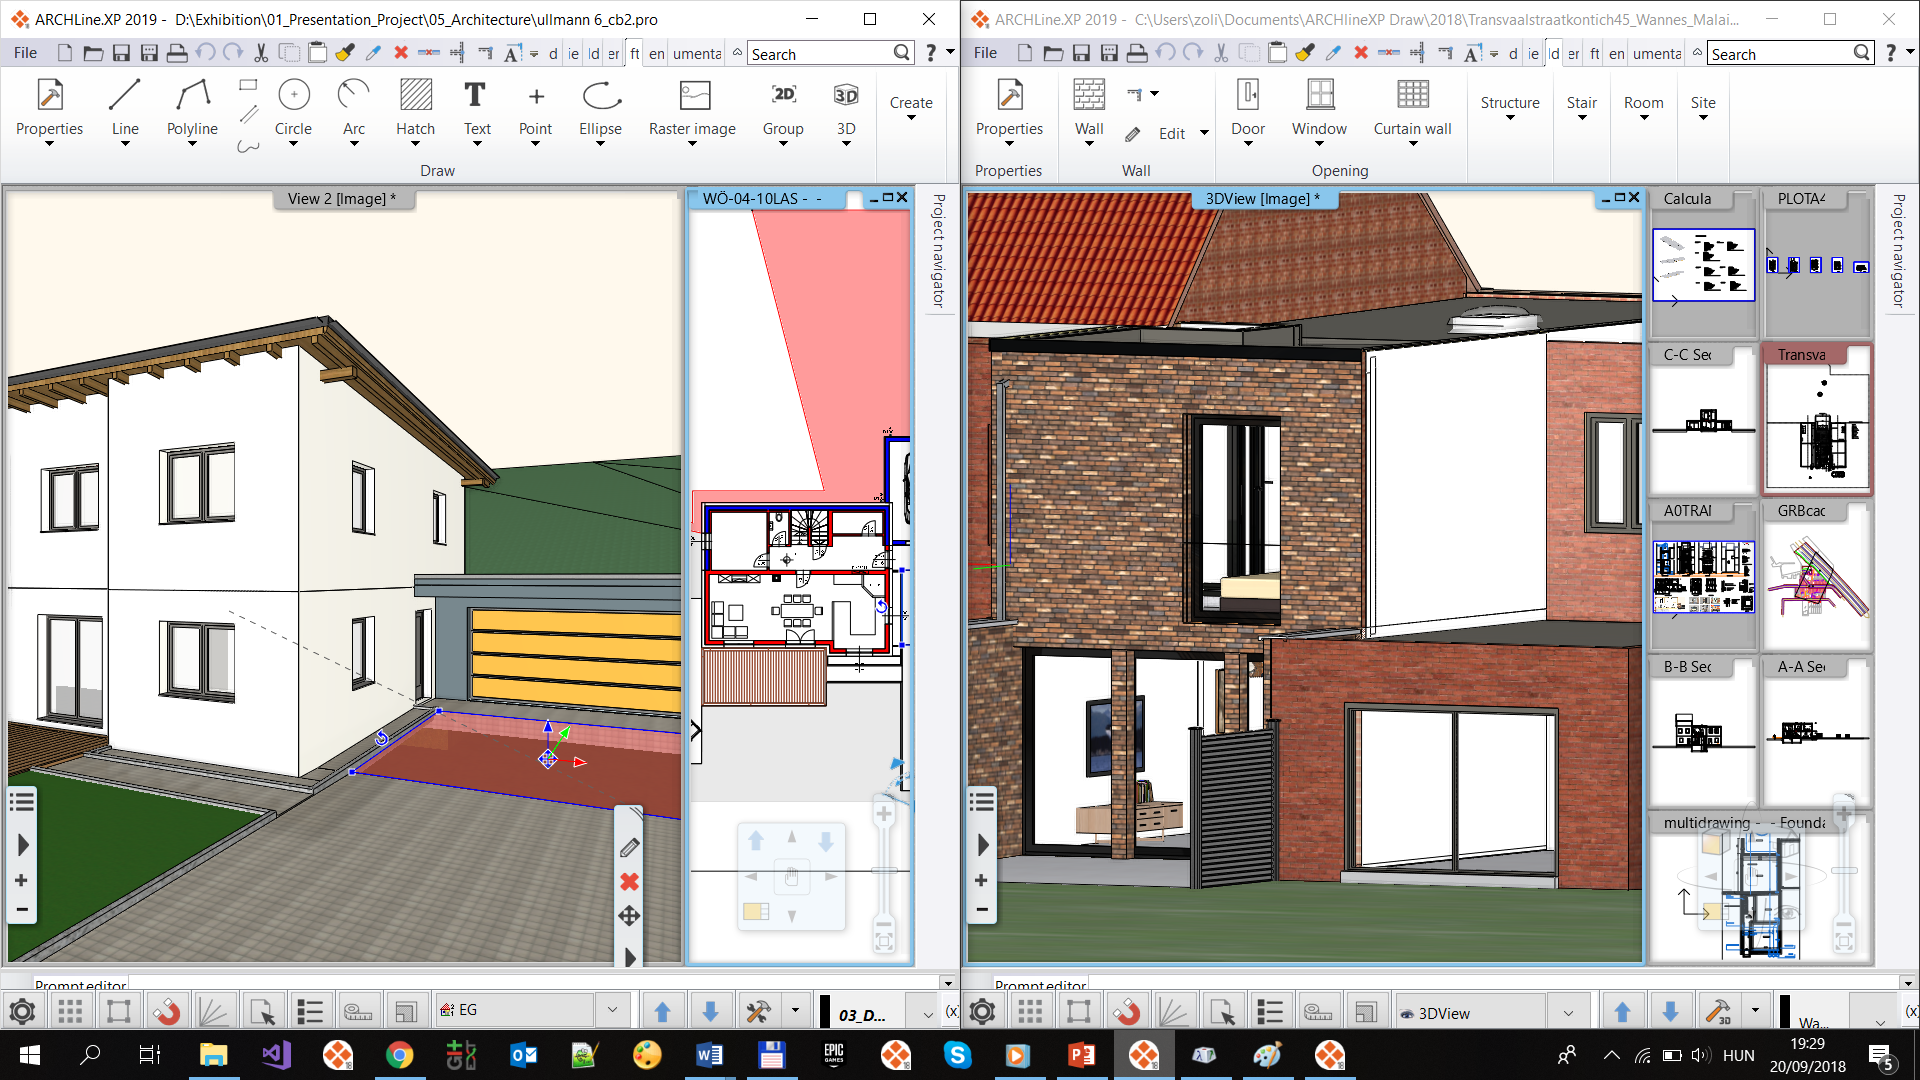Toggle the grid dots in left status bar

click(70, 1012)
